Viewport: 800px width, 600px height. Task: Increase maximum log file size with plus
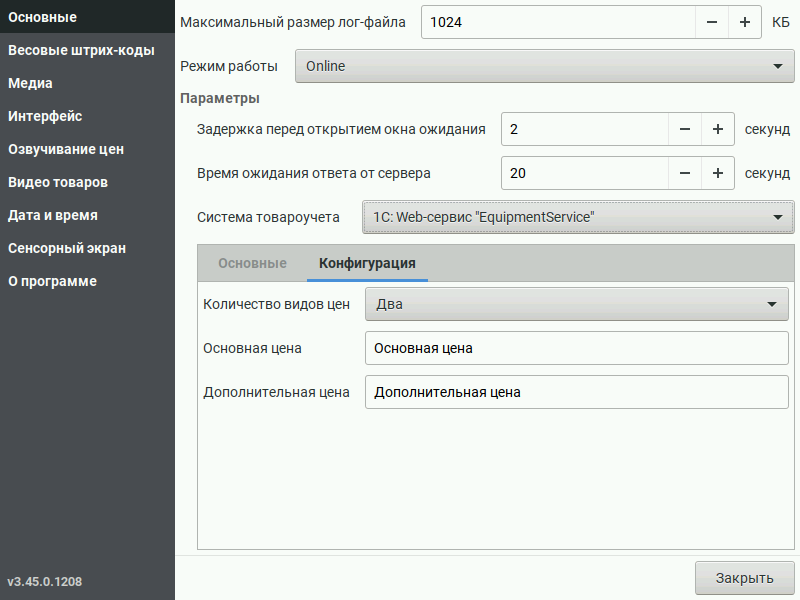coord(745,22)
